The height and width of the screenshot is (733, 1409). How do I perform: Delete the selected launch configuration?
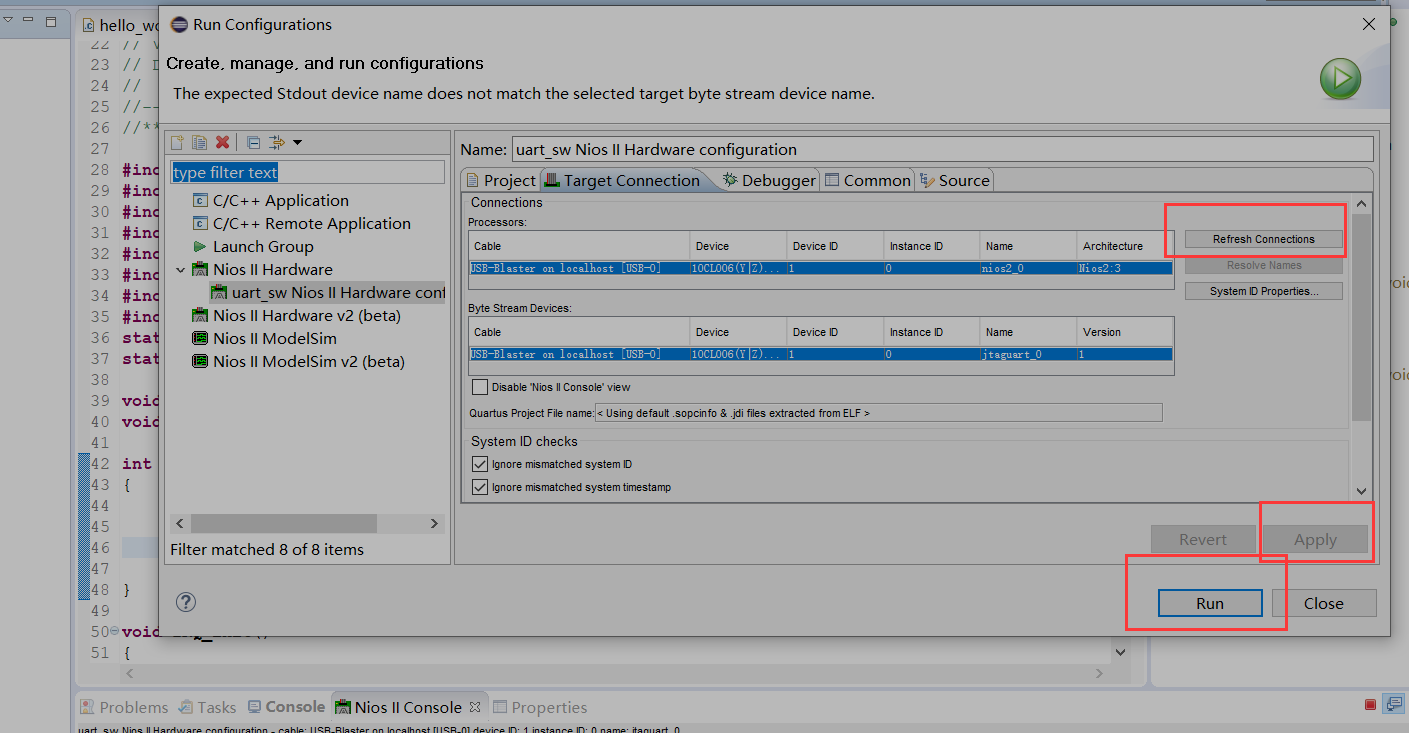(222, 143)
